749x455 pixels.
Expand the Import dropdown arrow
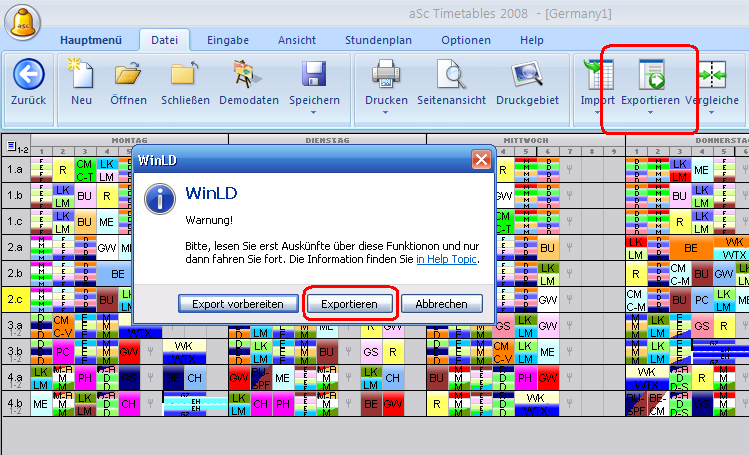pyautogui.click(x=597, y=113)
